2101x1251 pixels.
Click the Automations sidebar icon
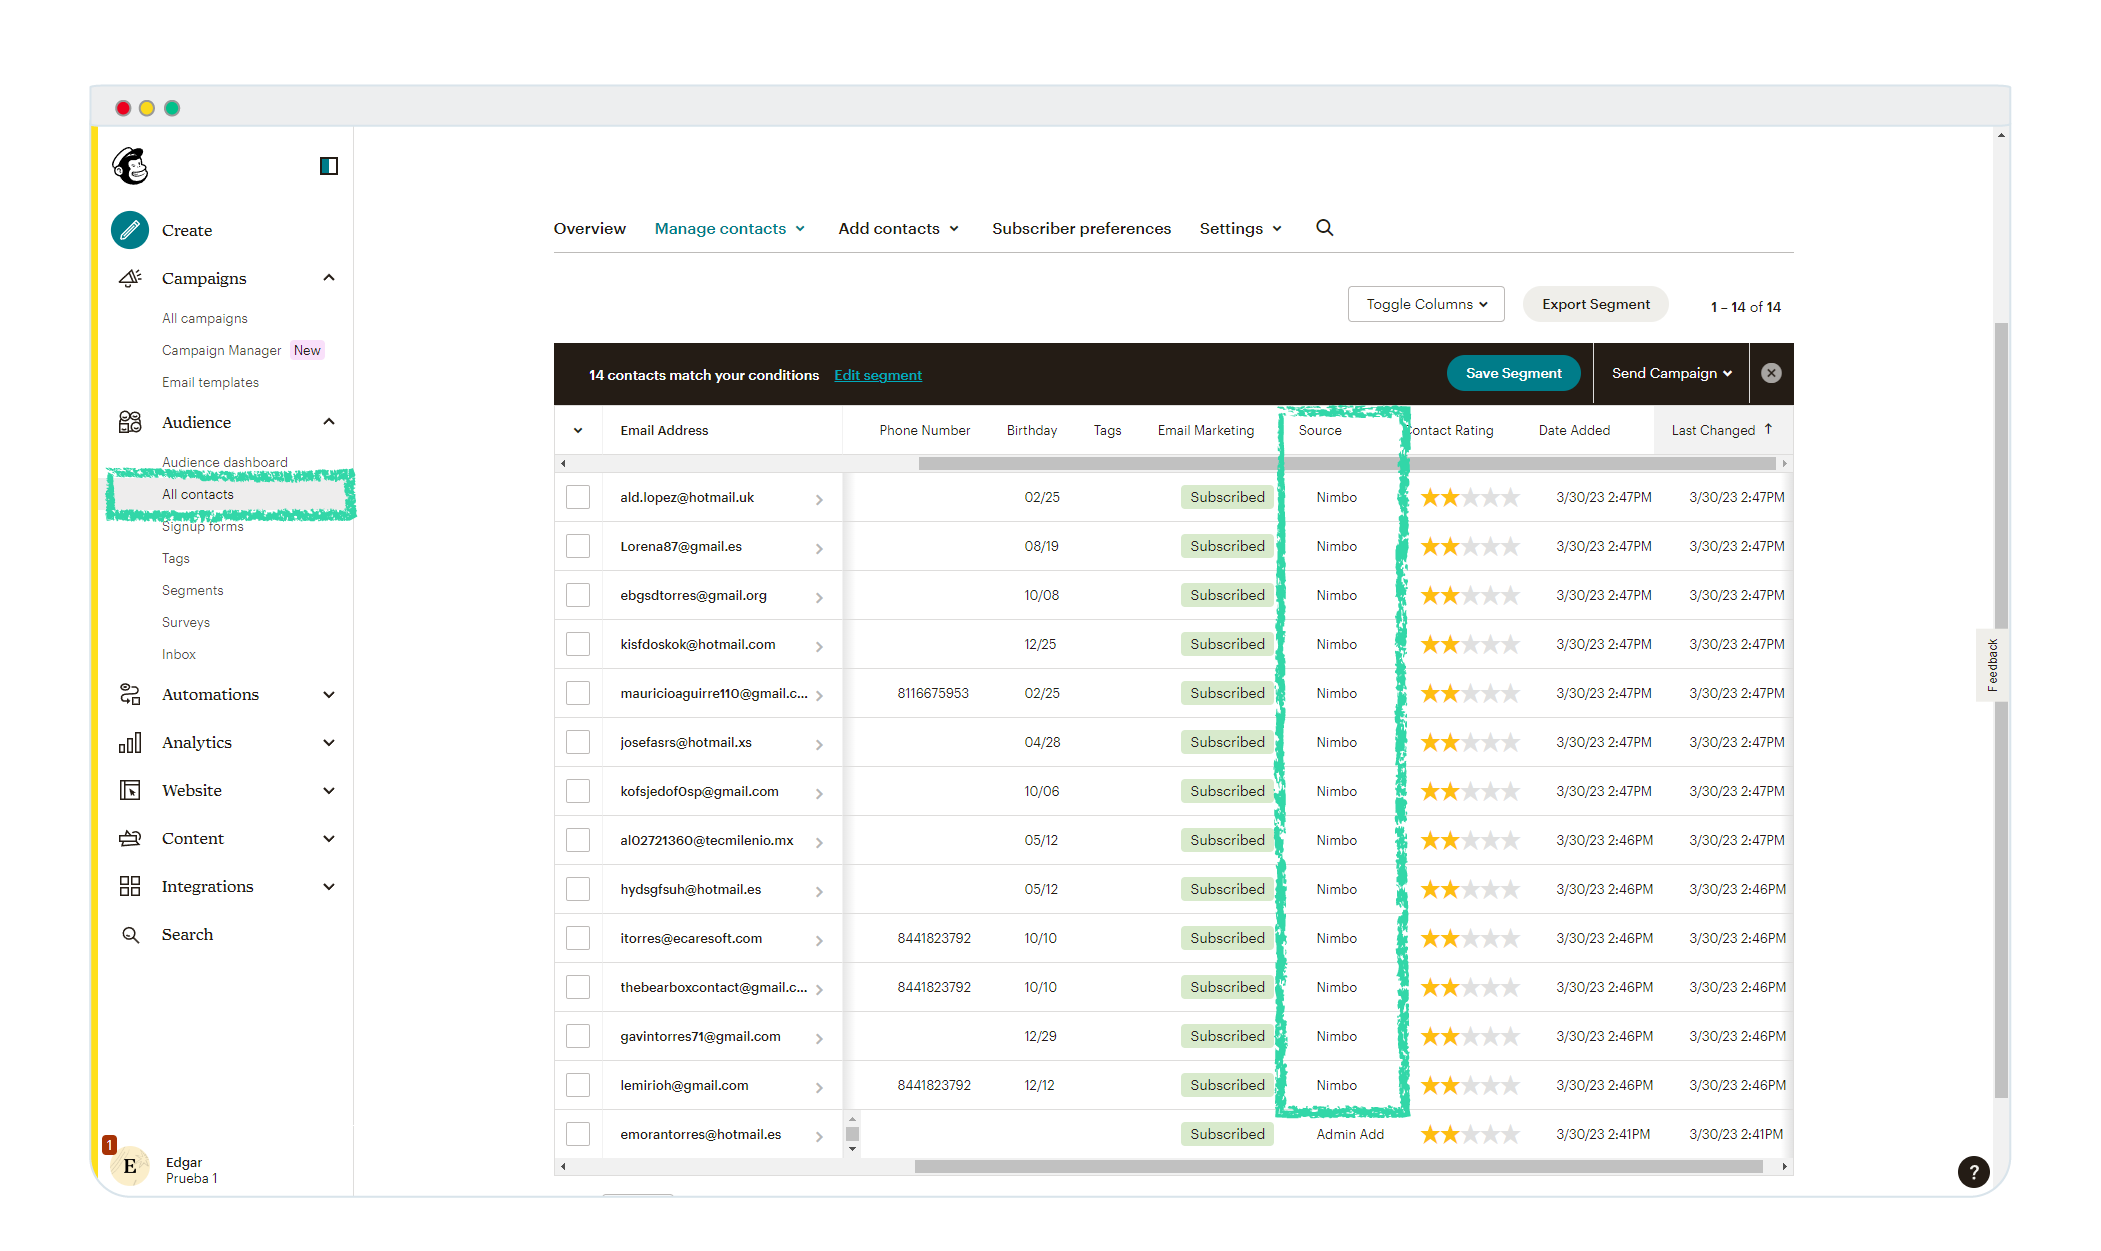pyautogui.click(x=129, y=694)
